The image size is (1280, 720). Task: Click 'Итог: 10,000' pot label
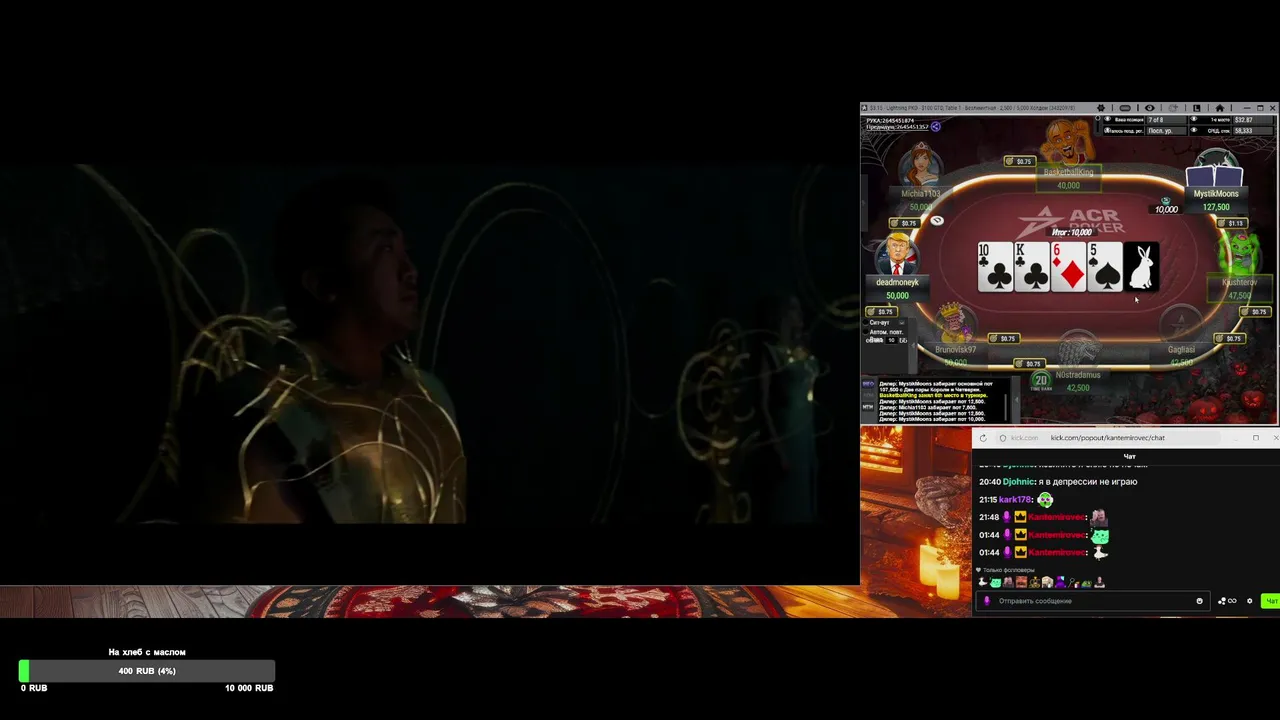click(x=1071, y=232)
